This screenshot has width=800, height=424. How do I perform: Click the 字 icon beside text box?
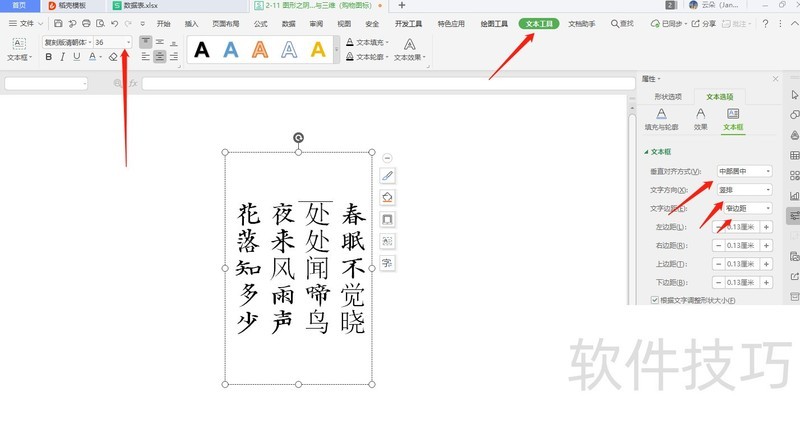coord(387,263)
